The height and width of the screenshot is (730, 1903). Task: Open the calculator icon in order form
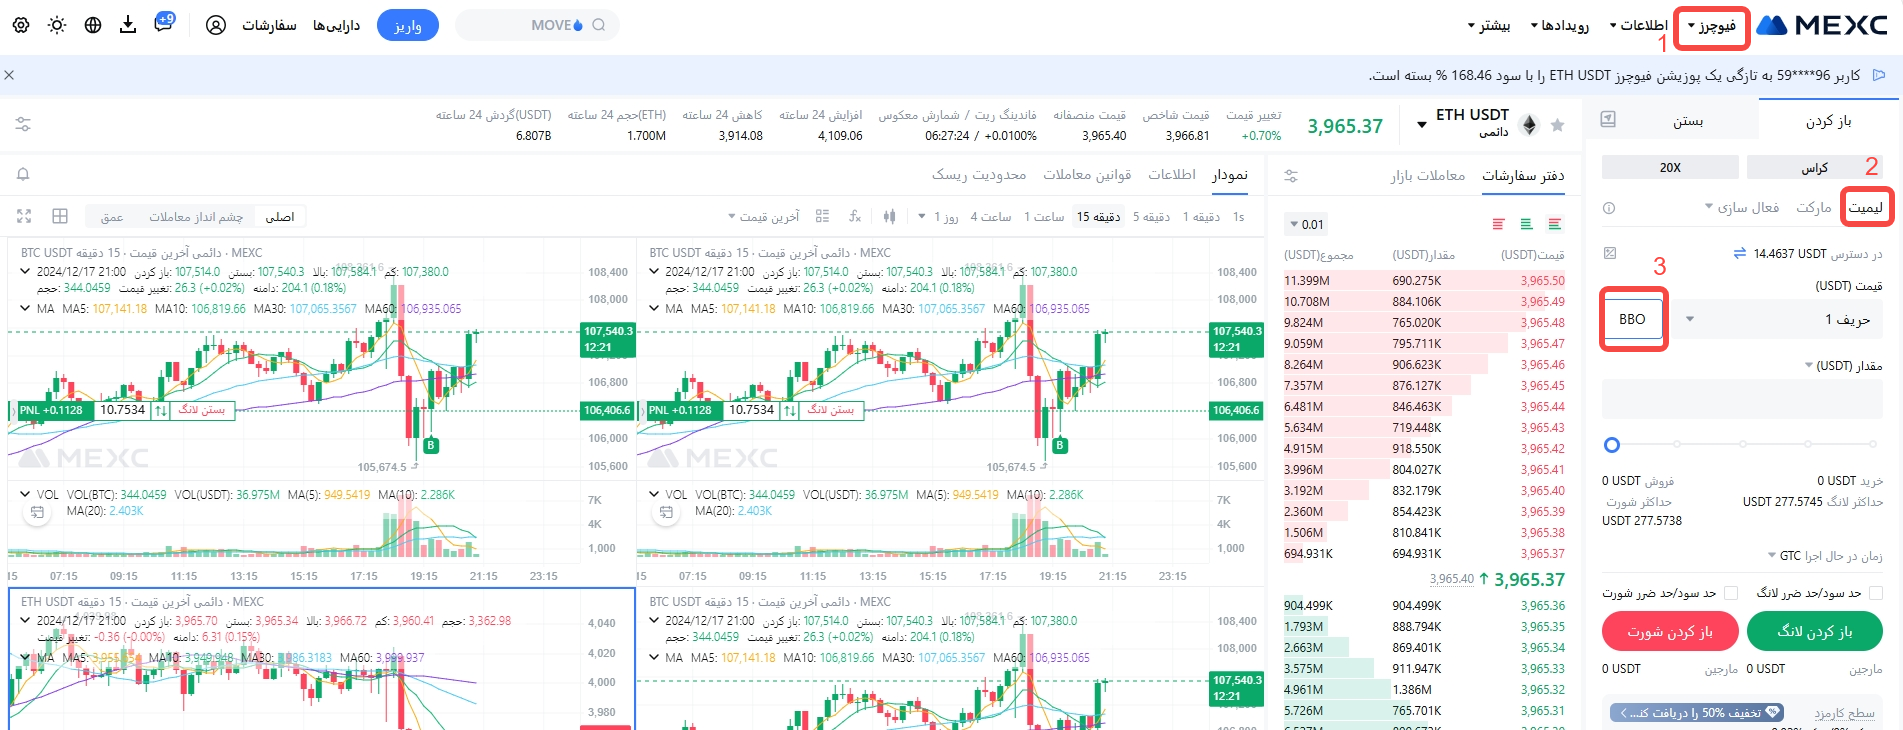point(1609,253)
